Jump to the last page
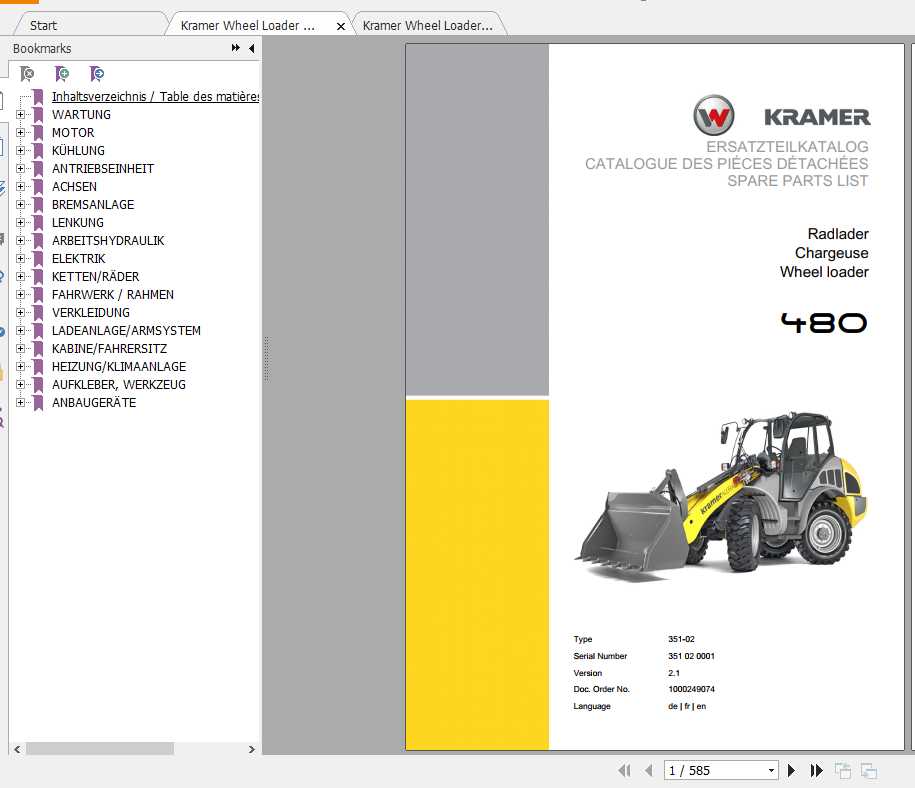 (816, 770)
